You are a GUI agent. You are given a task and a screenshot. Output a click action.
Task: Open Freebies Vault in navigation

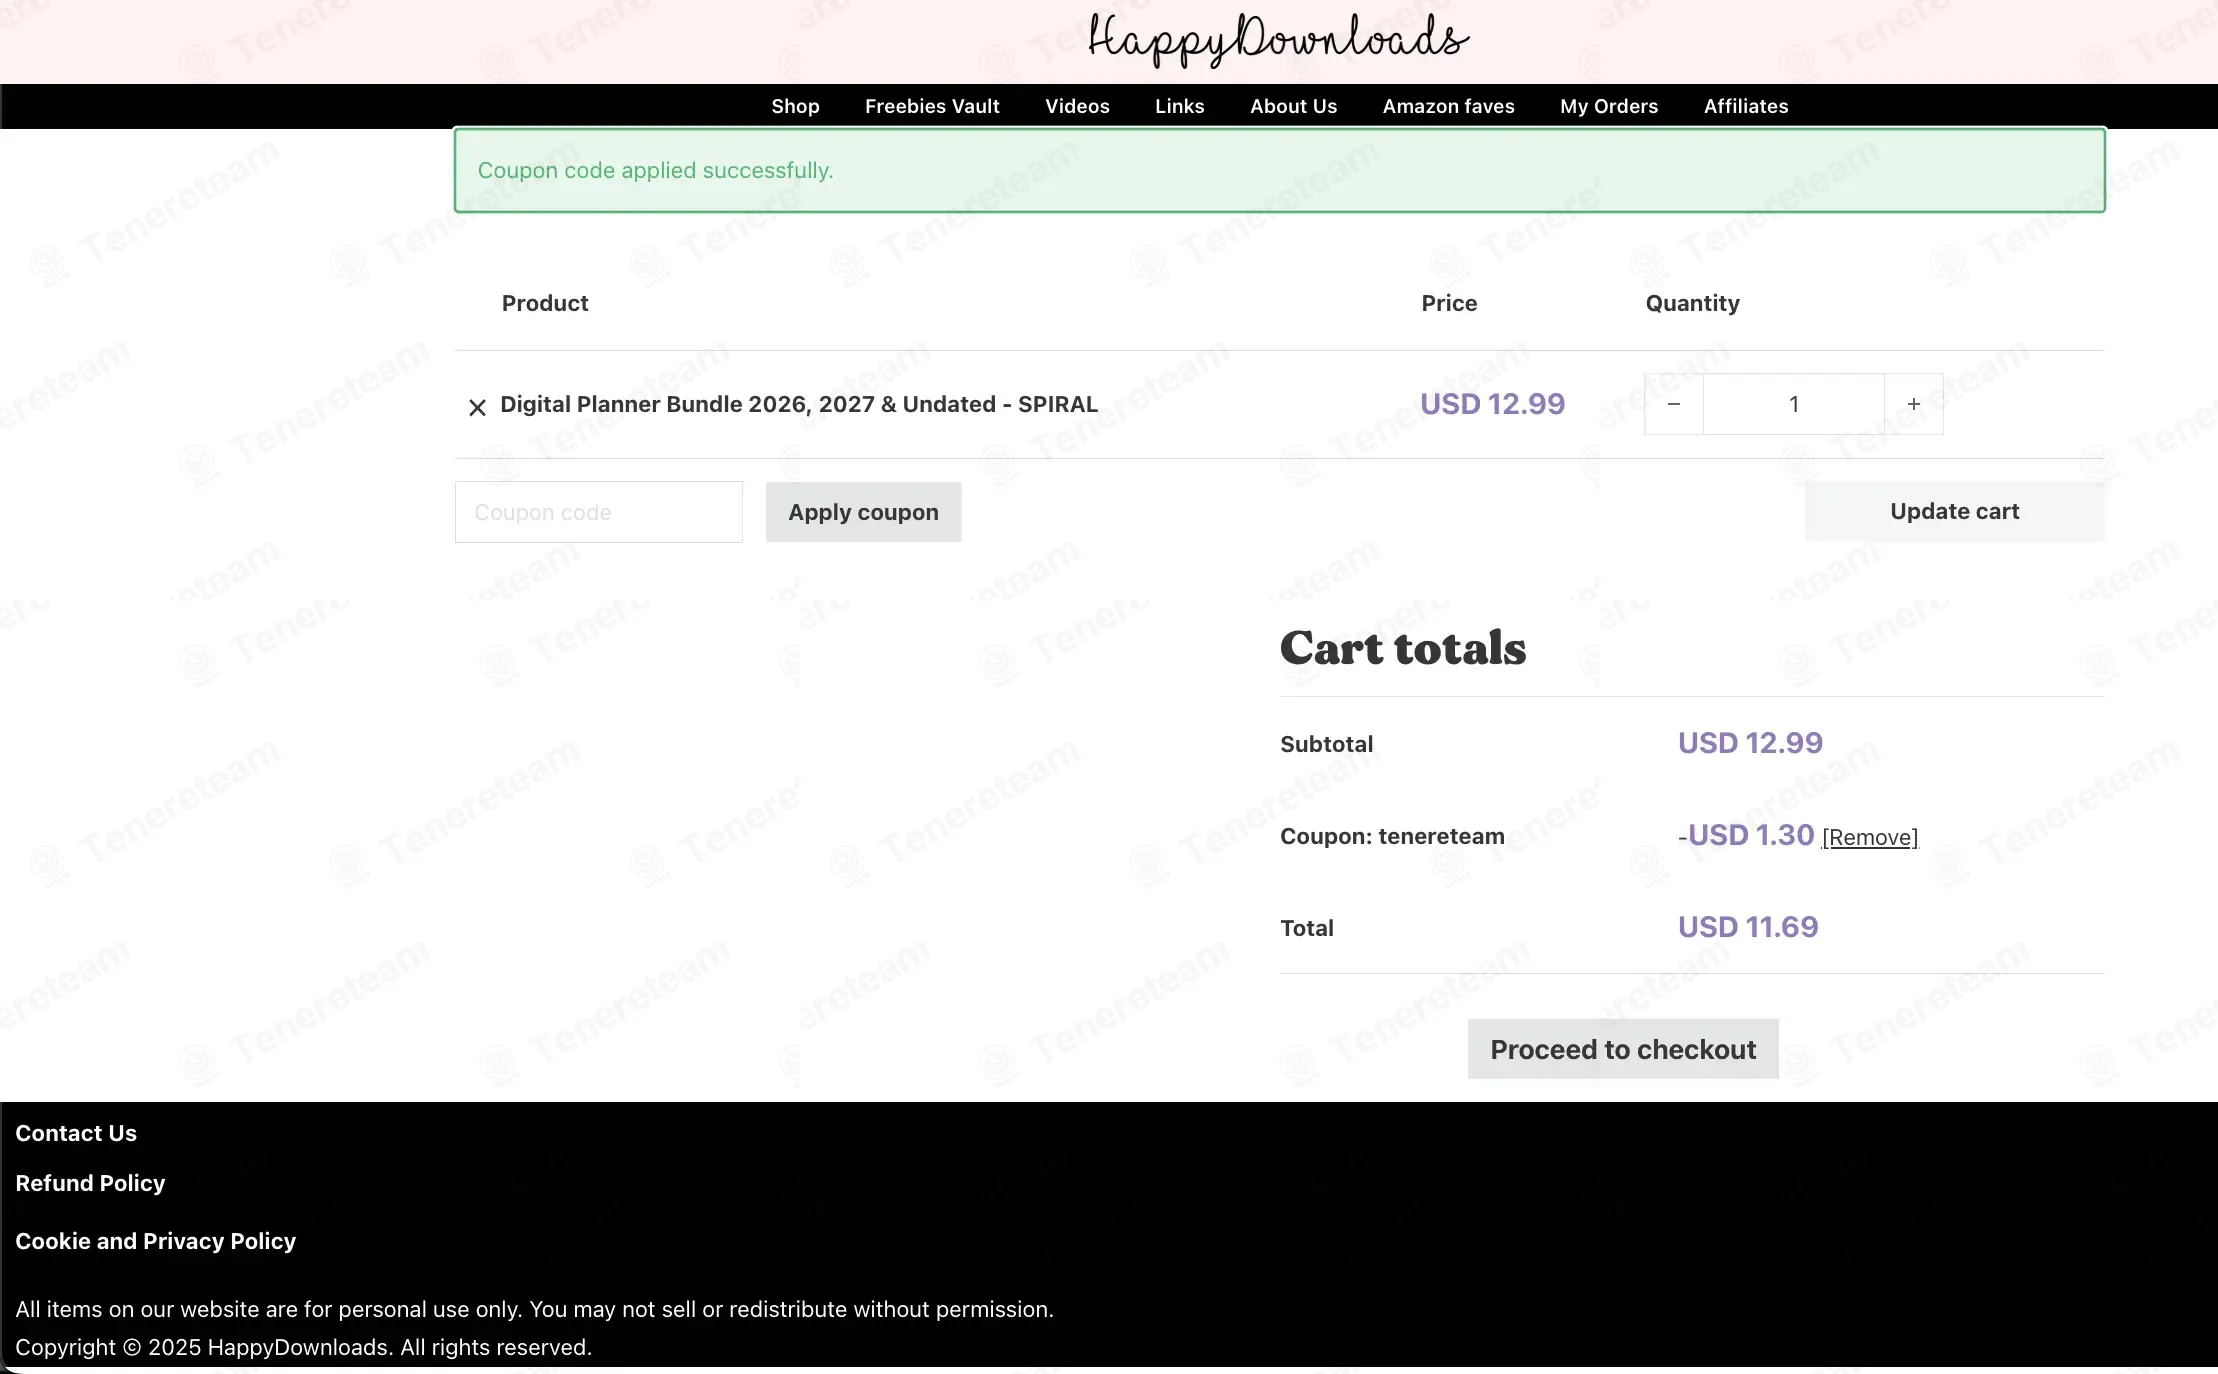coord(932,106)
